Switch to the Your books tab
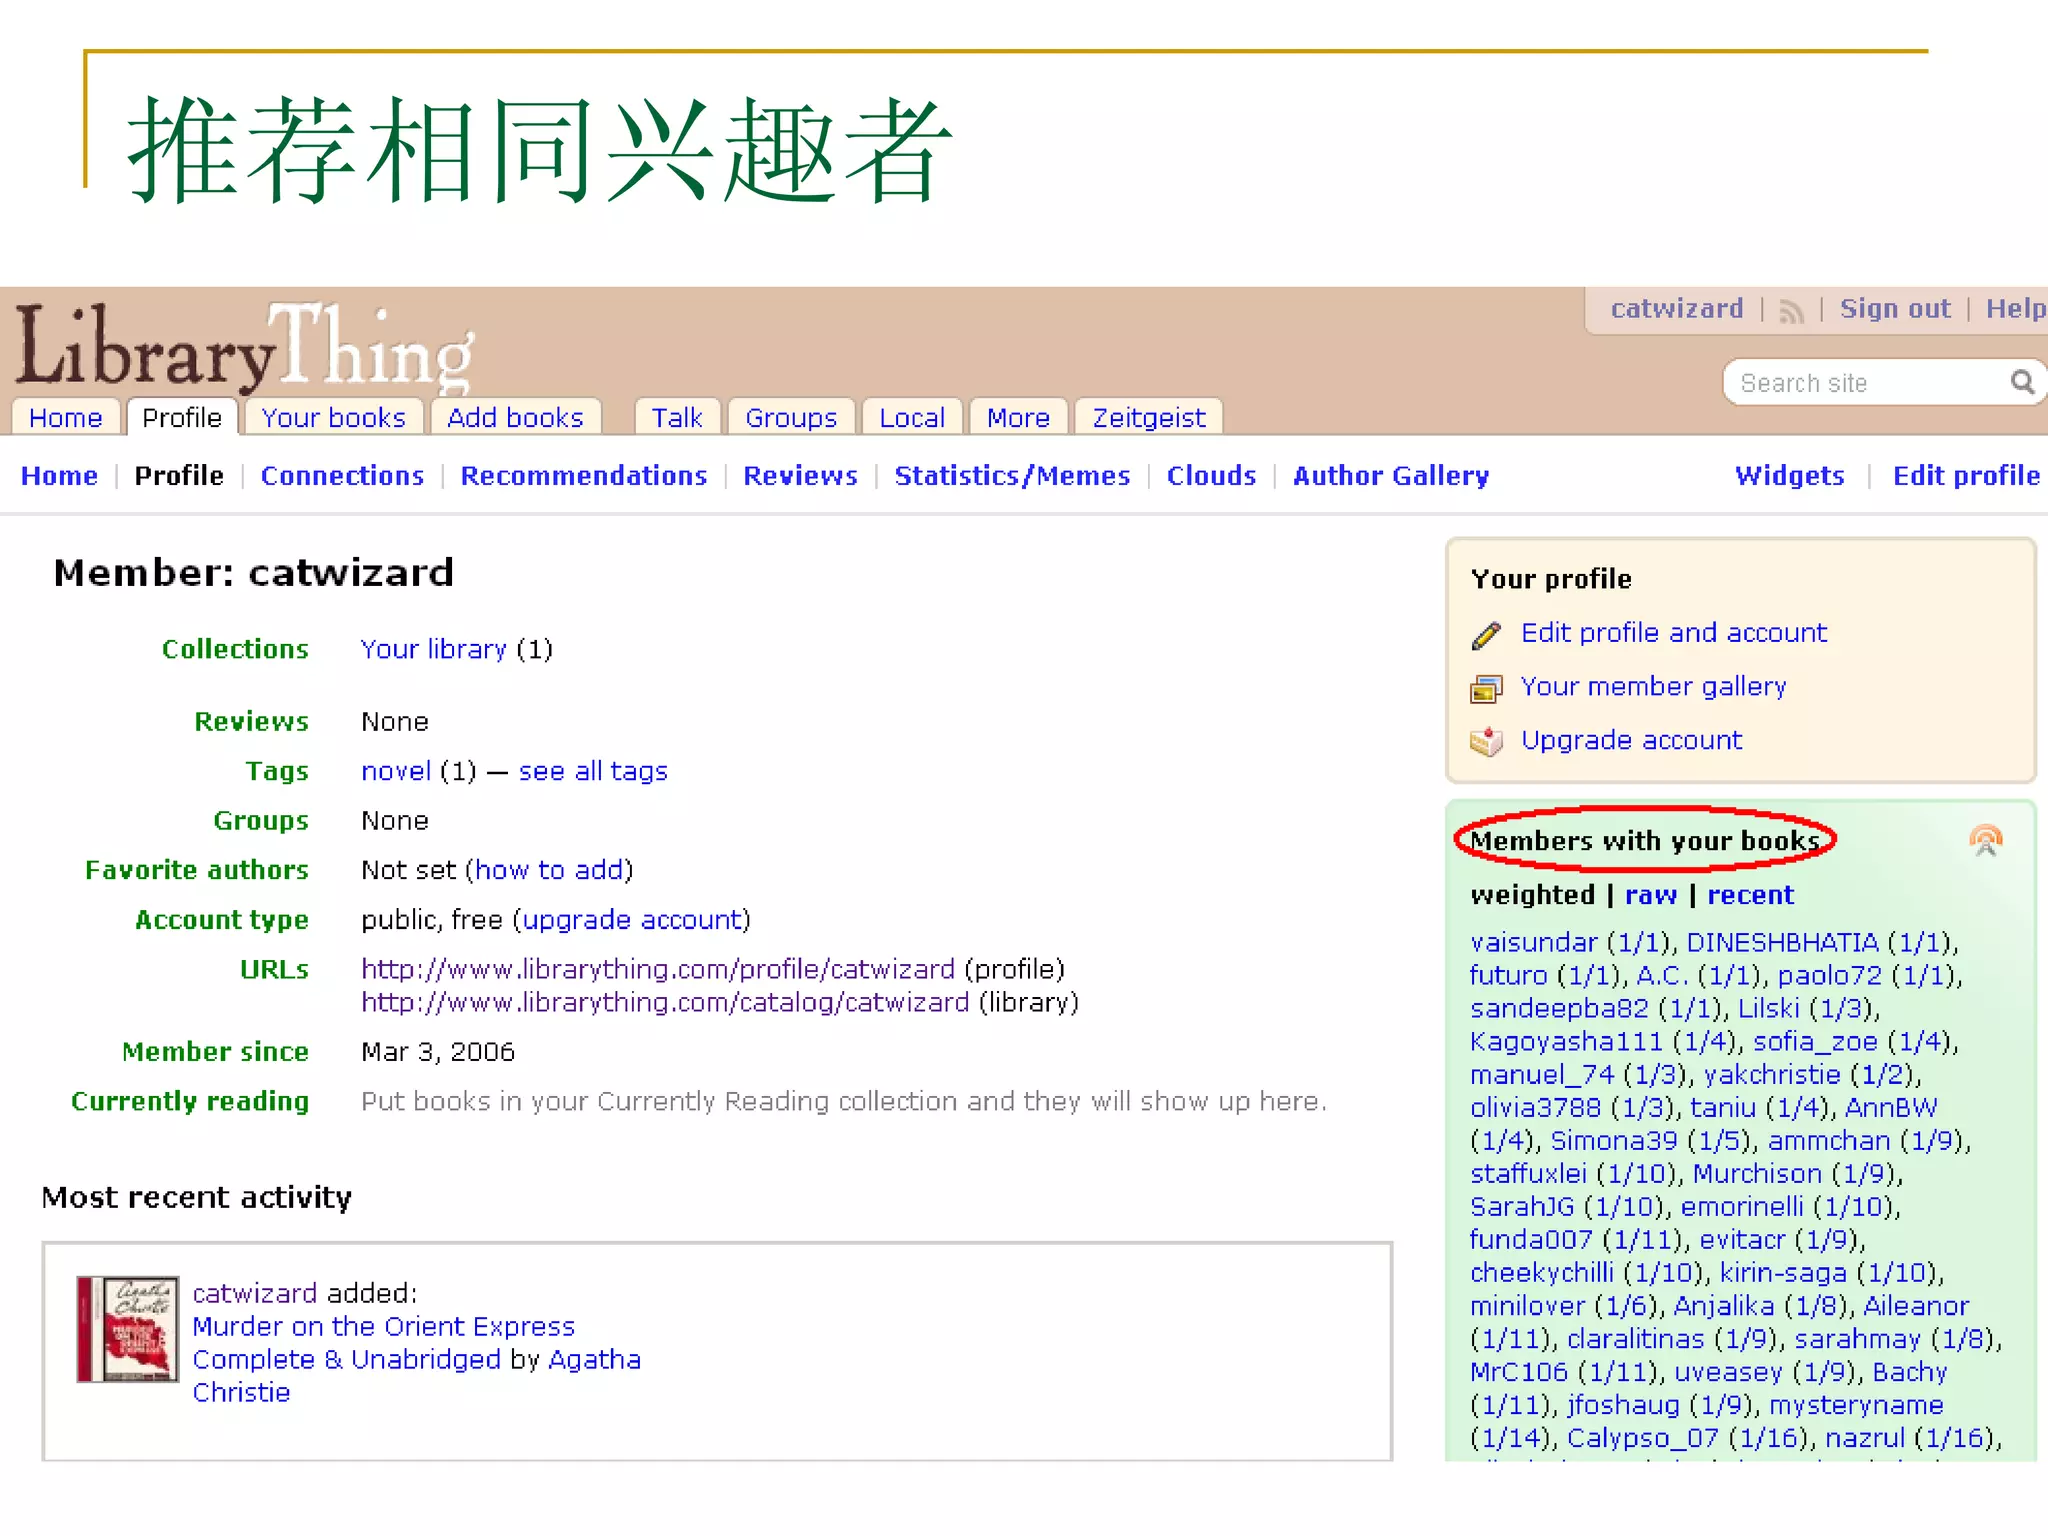Image resolution: width=2048 pixels, height=1536 pixels. (x=334, y=418)
